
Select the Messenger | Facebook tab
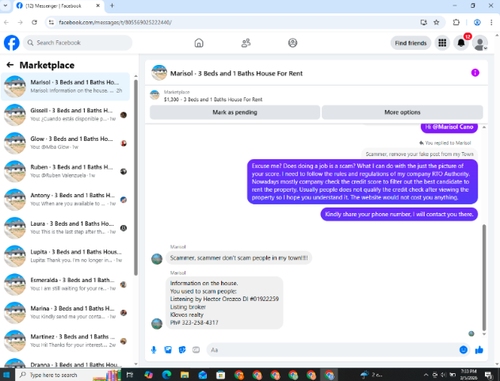58,6
